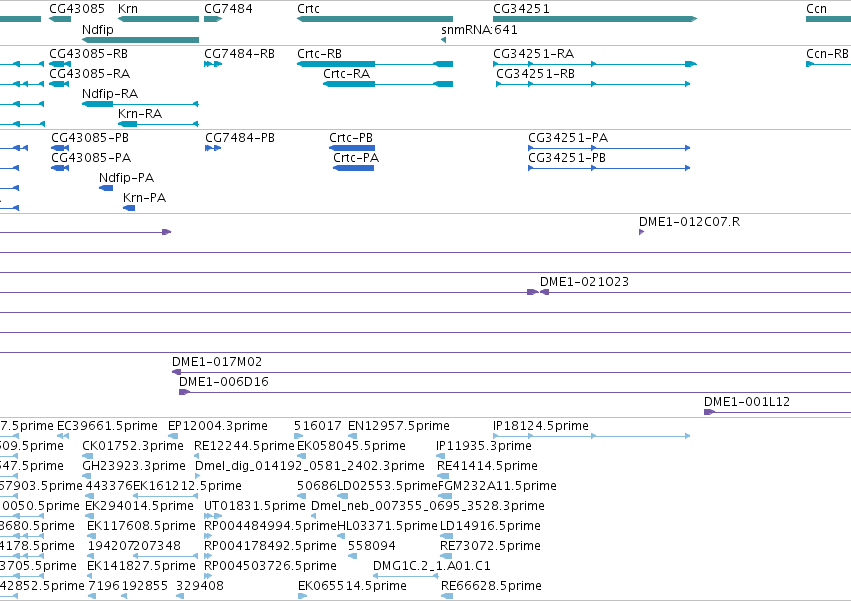Viewport: 851px width, 601px height.
Task: Select EST FGM232A11.5prime label
Action: (497, 486)
